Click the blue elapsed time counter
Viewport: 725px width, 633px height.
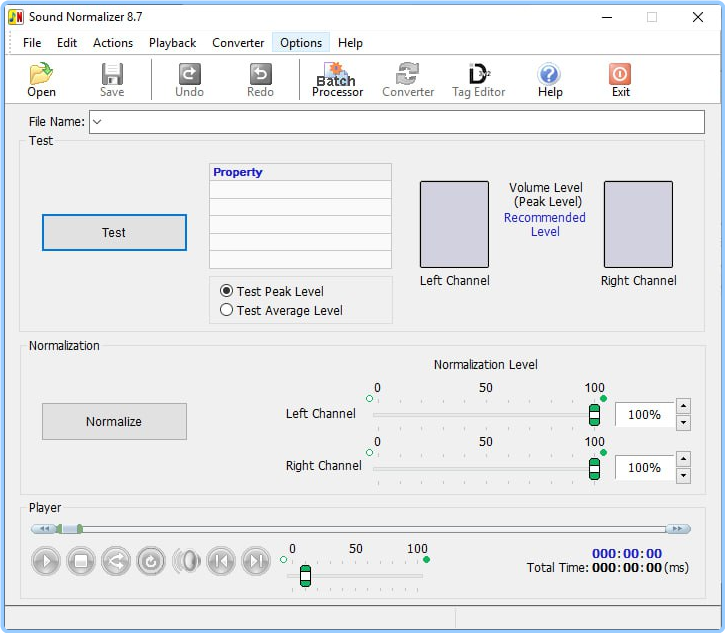627,553
